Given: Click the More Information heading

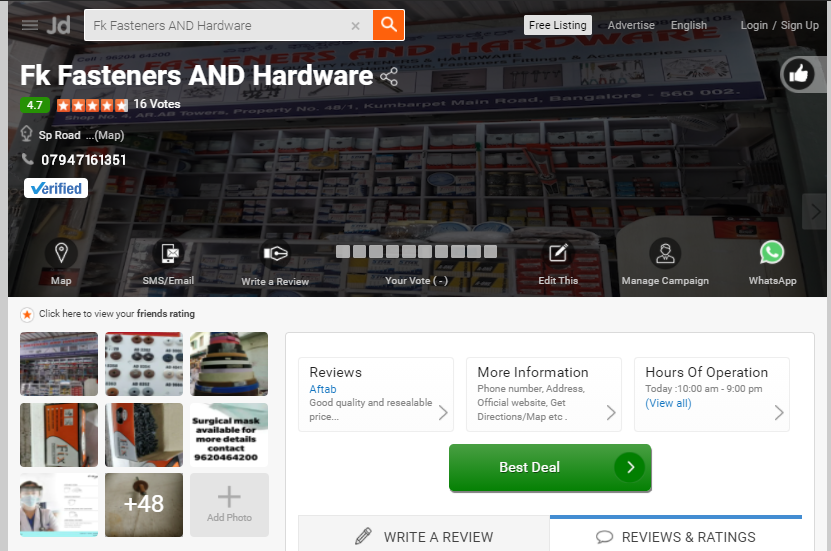Looking at the screenshot, I should [x=533, y=372].
